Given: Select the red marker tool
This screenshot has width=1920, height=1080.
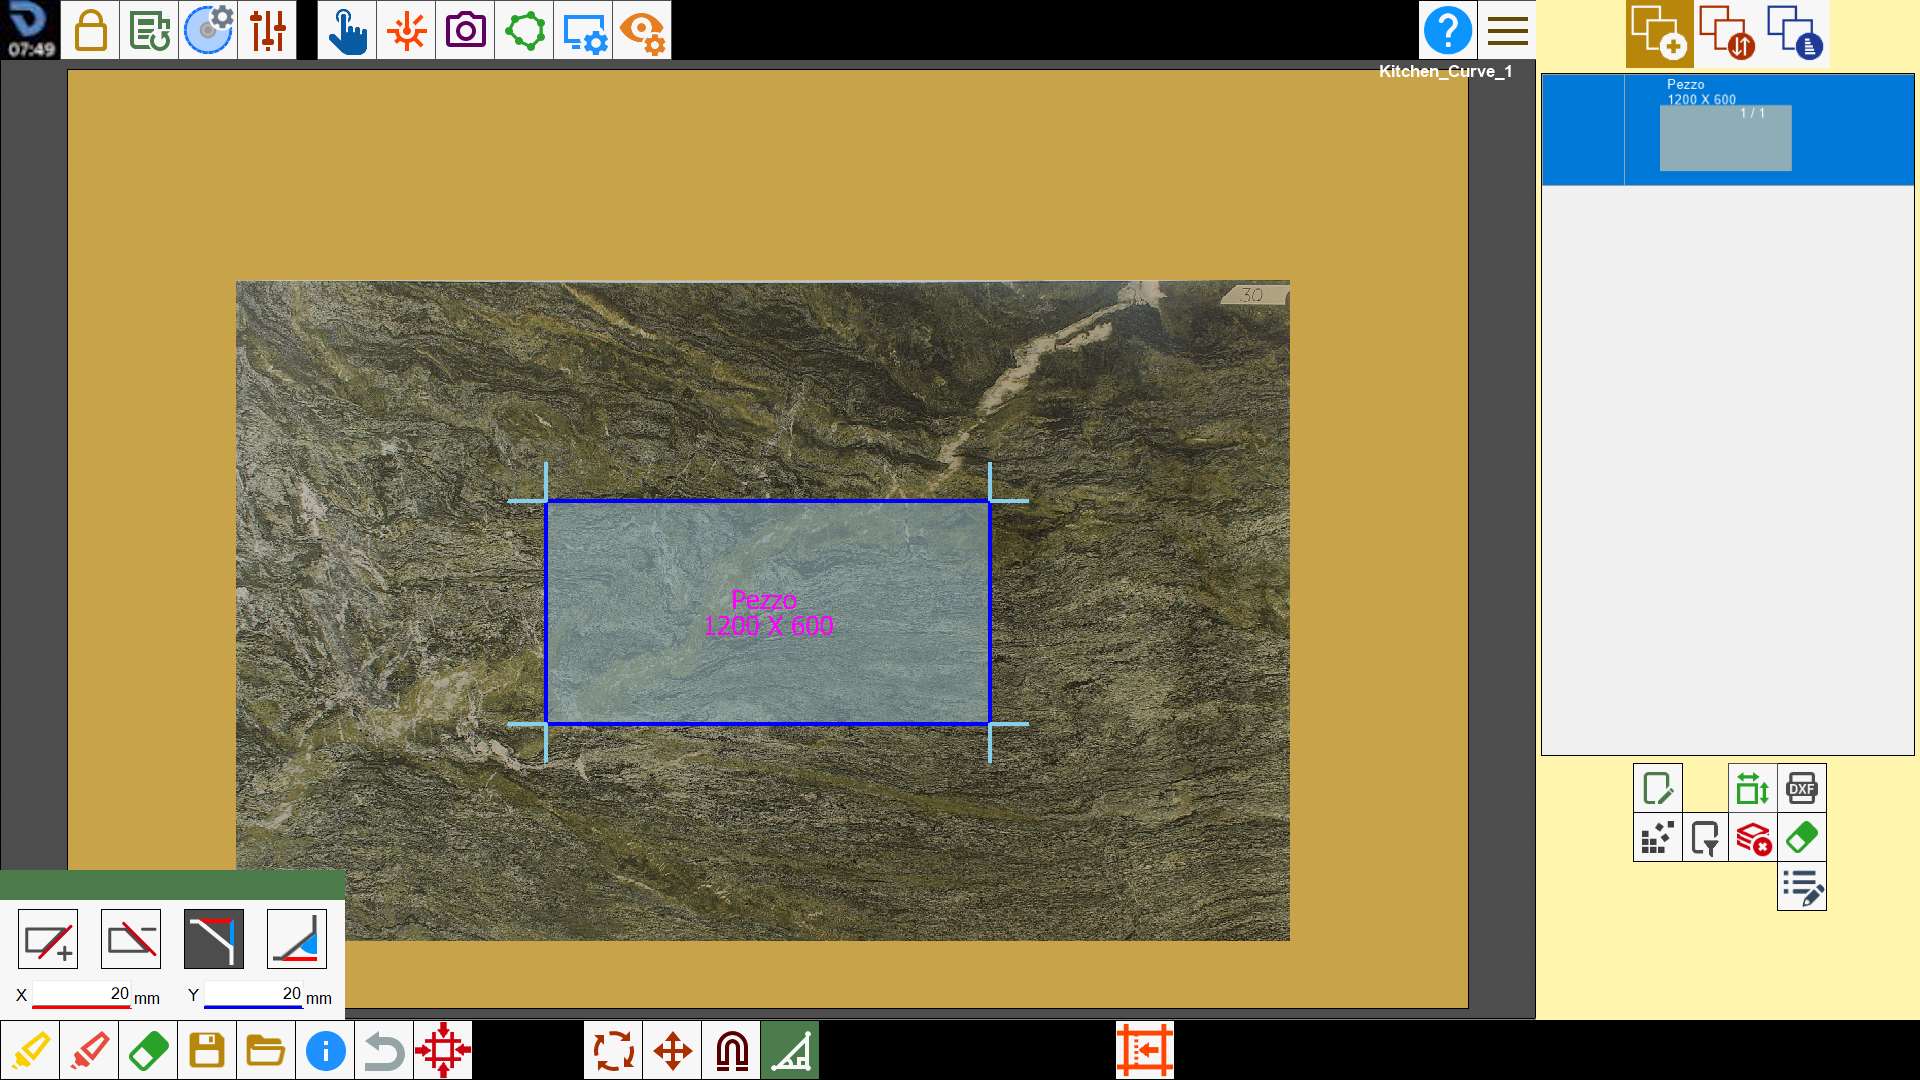Looking at the screenshot, I should click(89, 1050).
